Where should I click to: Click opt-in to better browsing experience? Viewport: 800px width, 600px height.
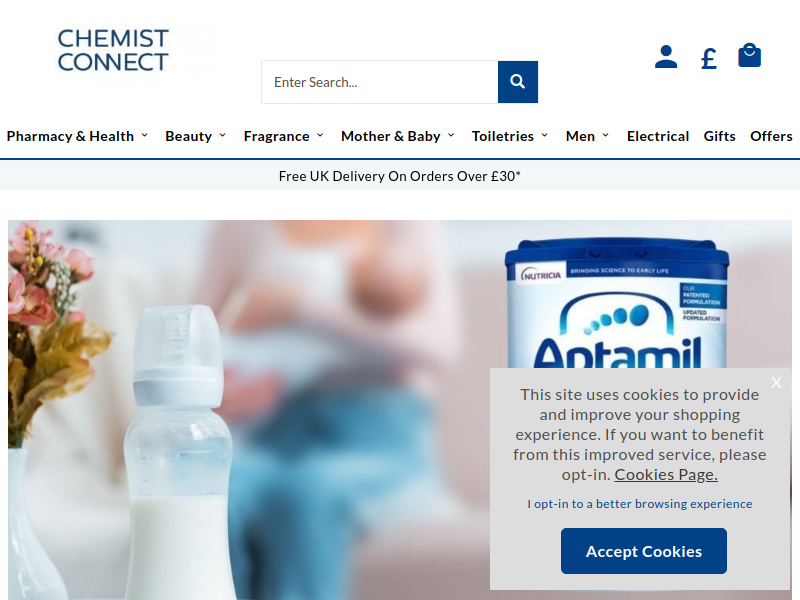640,504
